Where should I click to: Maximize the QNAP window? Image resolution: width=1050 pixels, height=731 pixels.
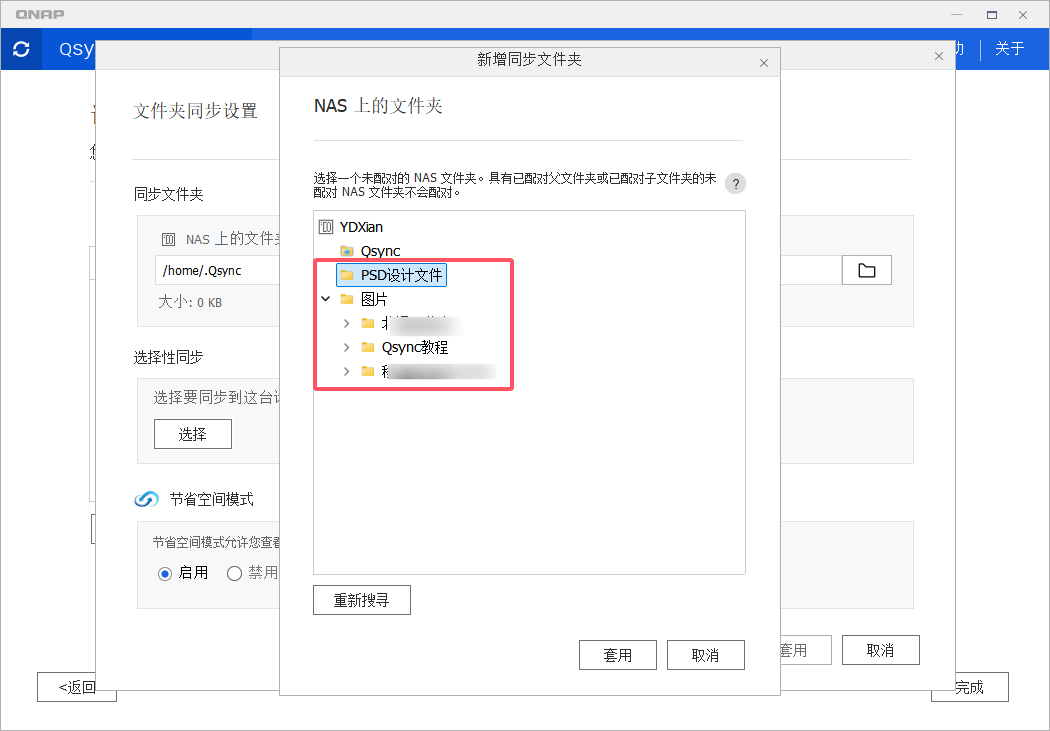coord(992,15)
